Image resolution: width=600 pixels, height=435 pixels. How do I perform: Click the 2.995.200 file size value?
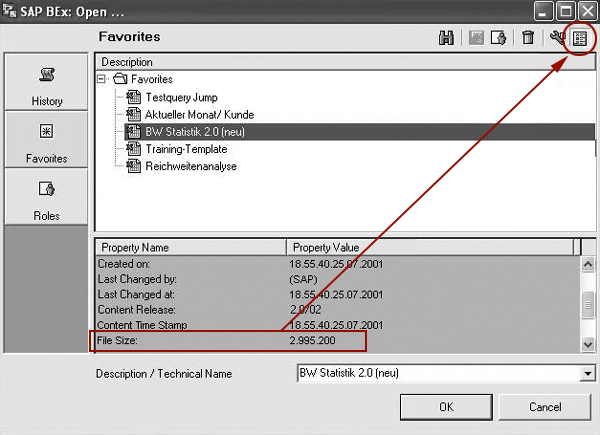point(312,341)
